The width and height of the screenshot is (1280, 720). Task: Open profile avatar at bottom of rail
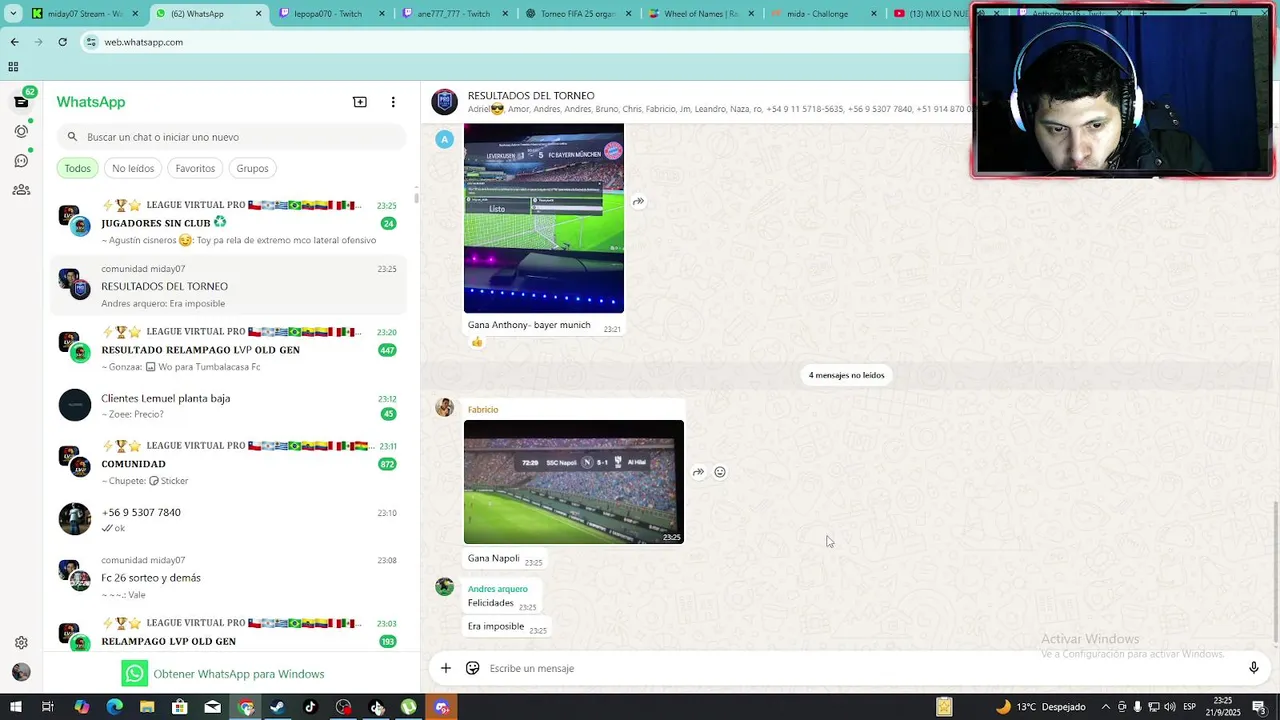click(x=21, y=672)
